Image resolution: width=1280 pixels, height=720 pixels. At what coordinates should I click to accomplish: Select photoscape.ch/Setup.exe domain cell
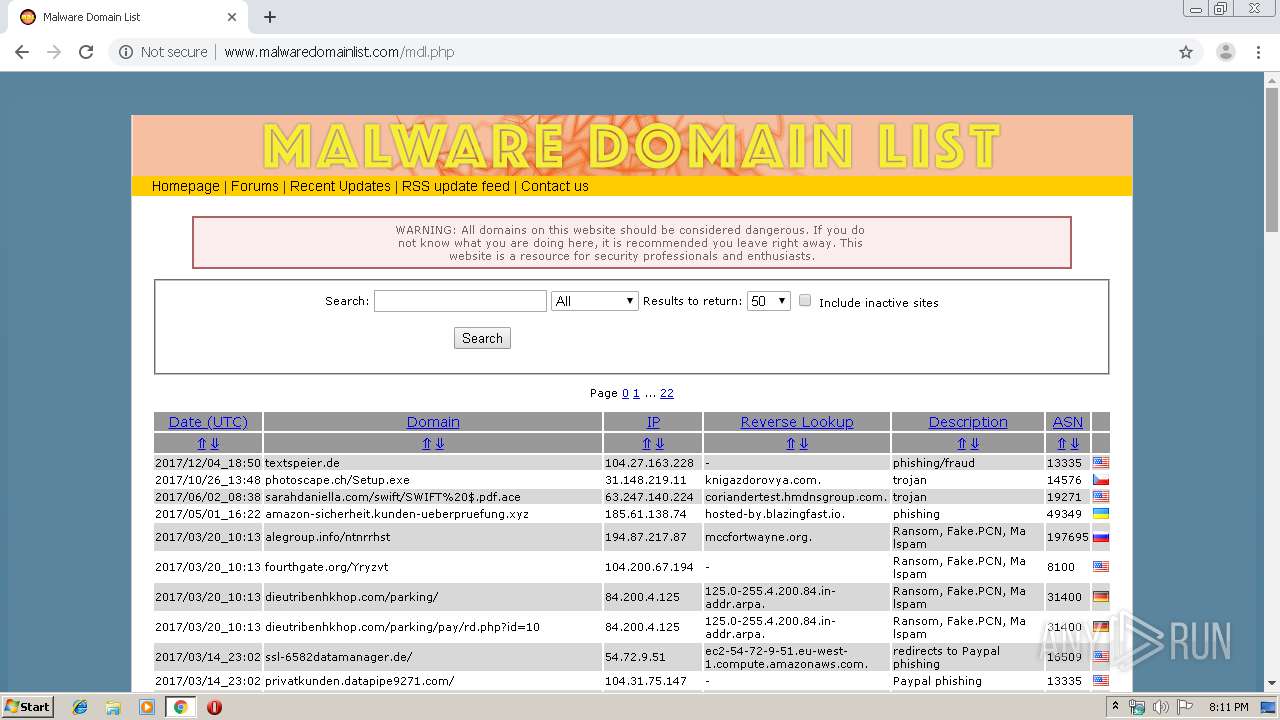[433, 480]
